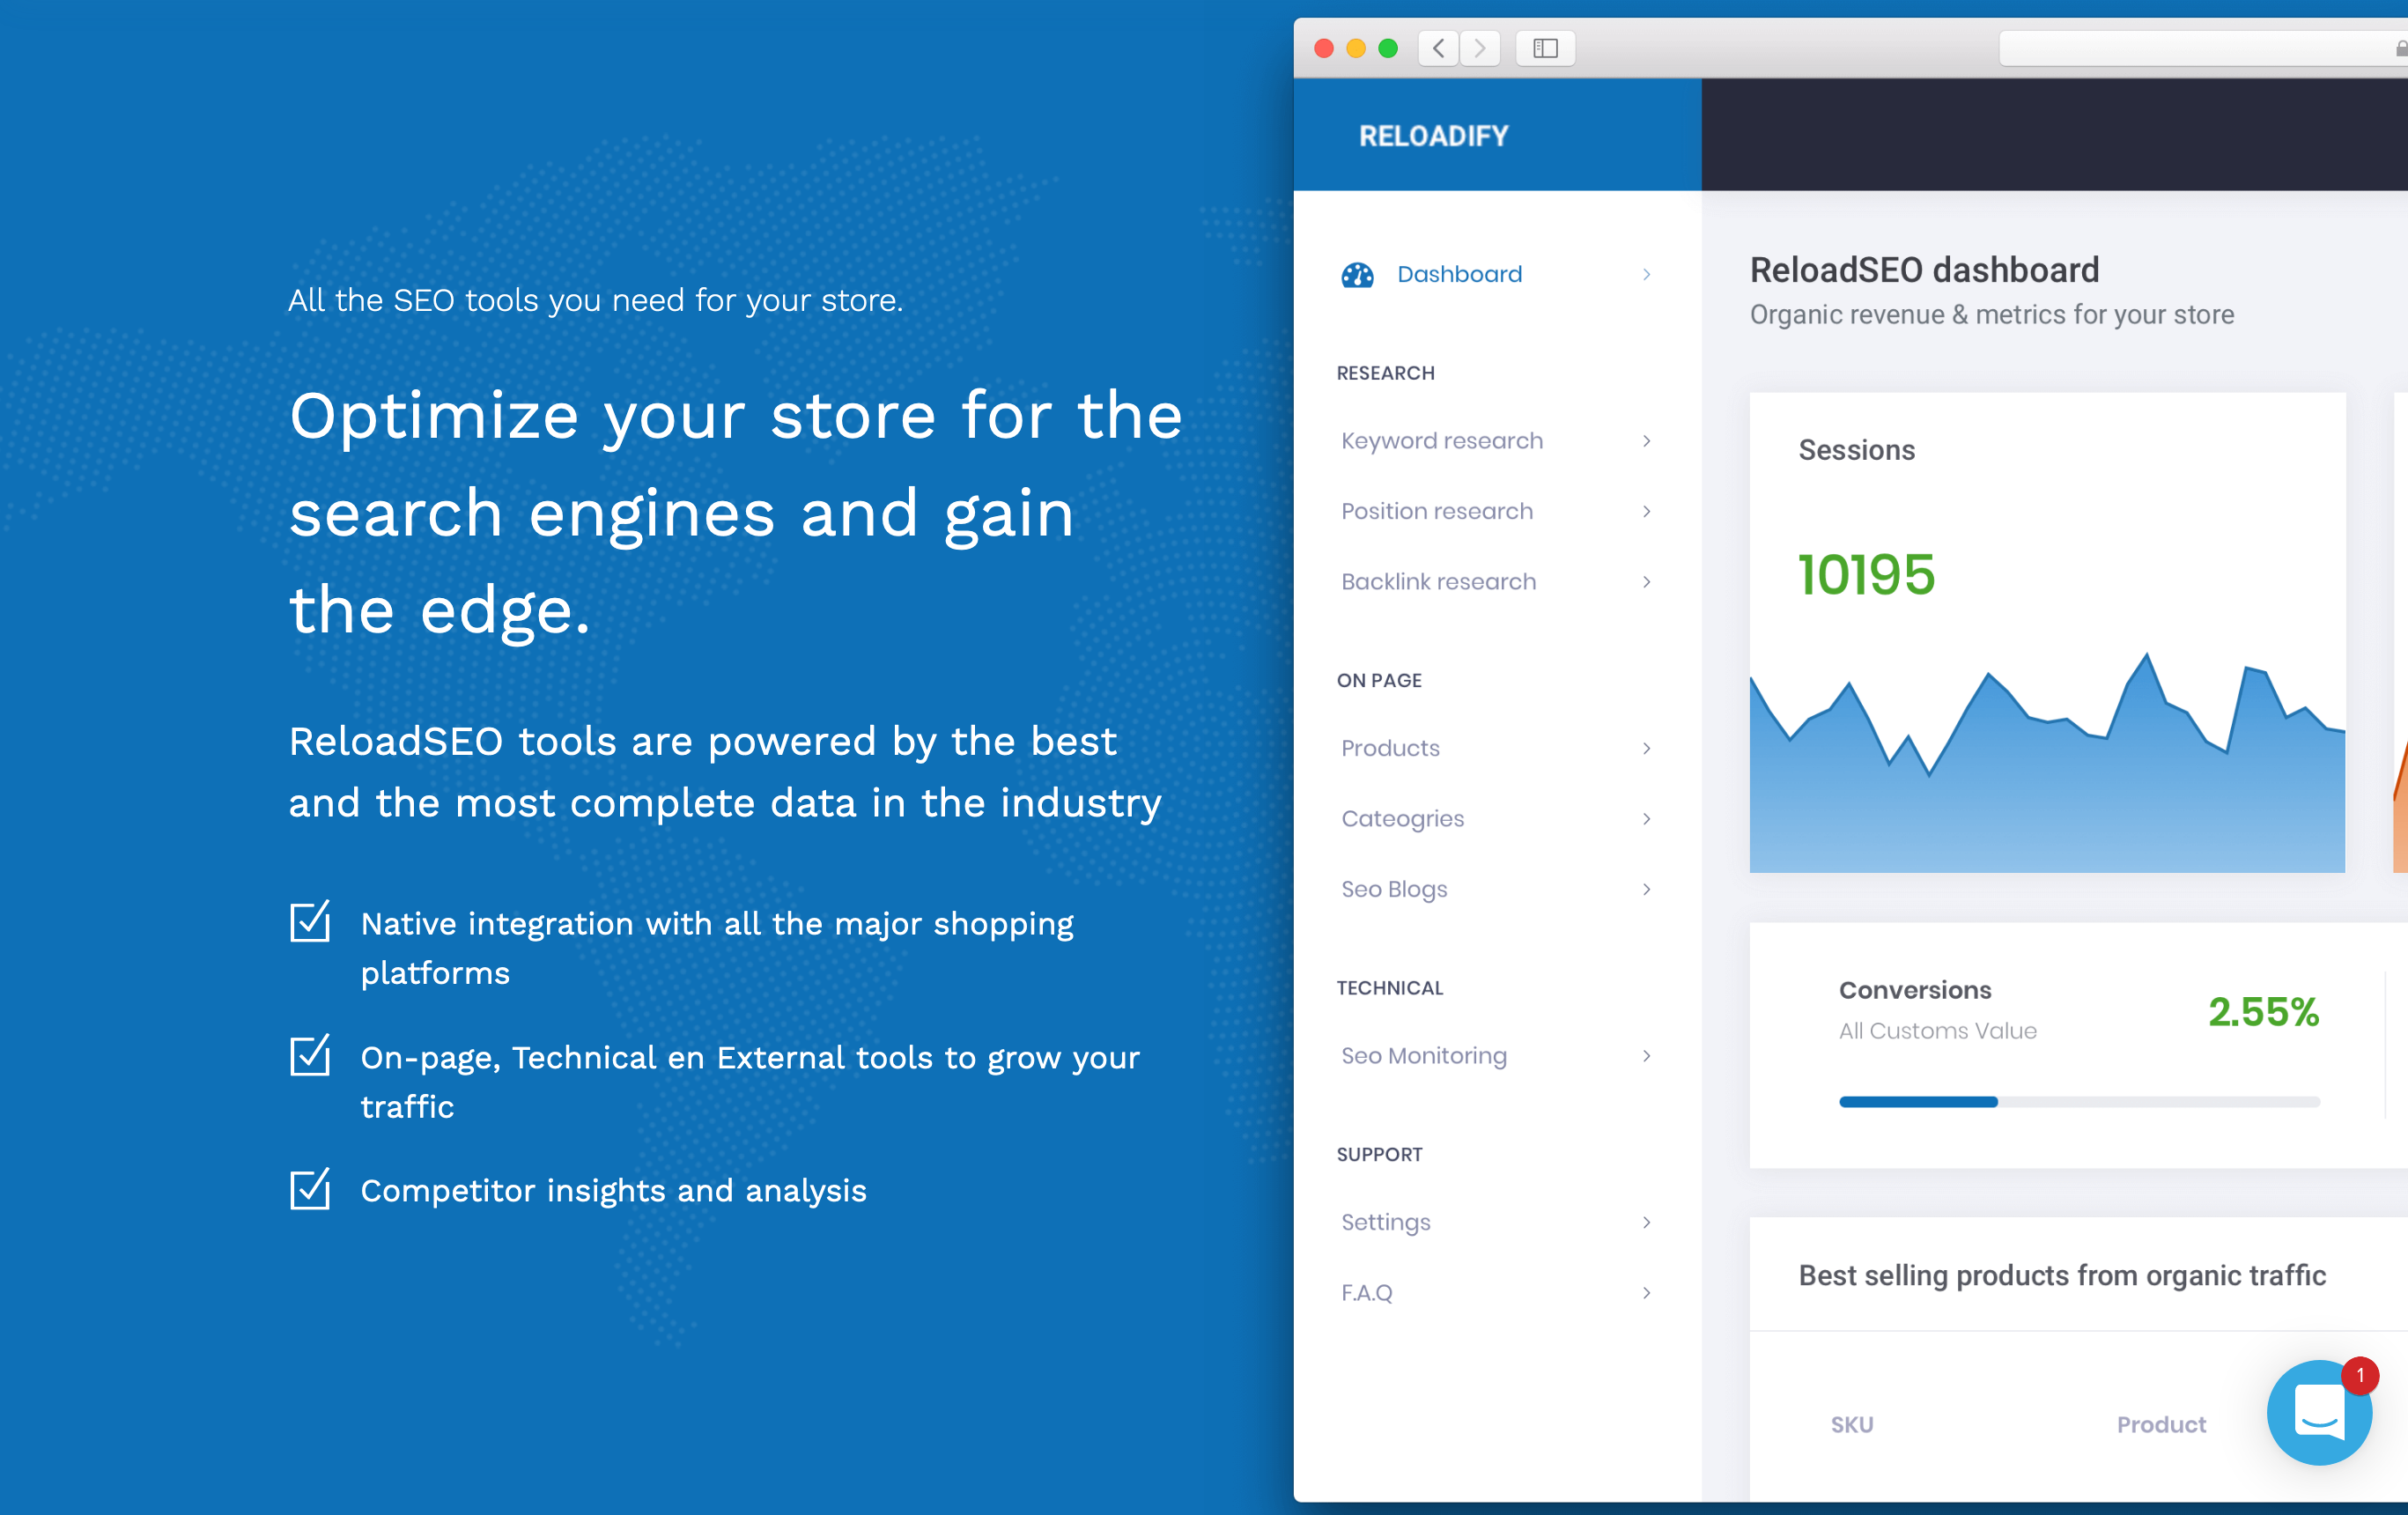Open Settings in the sidebar
The width and height of the screenshot is (2408, 1515).
pos(1385,1222)
